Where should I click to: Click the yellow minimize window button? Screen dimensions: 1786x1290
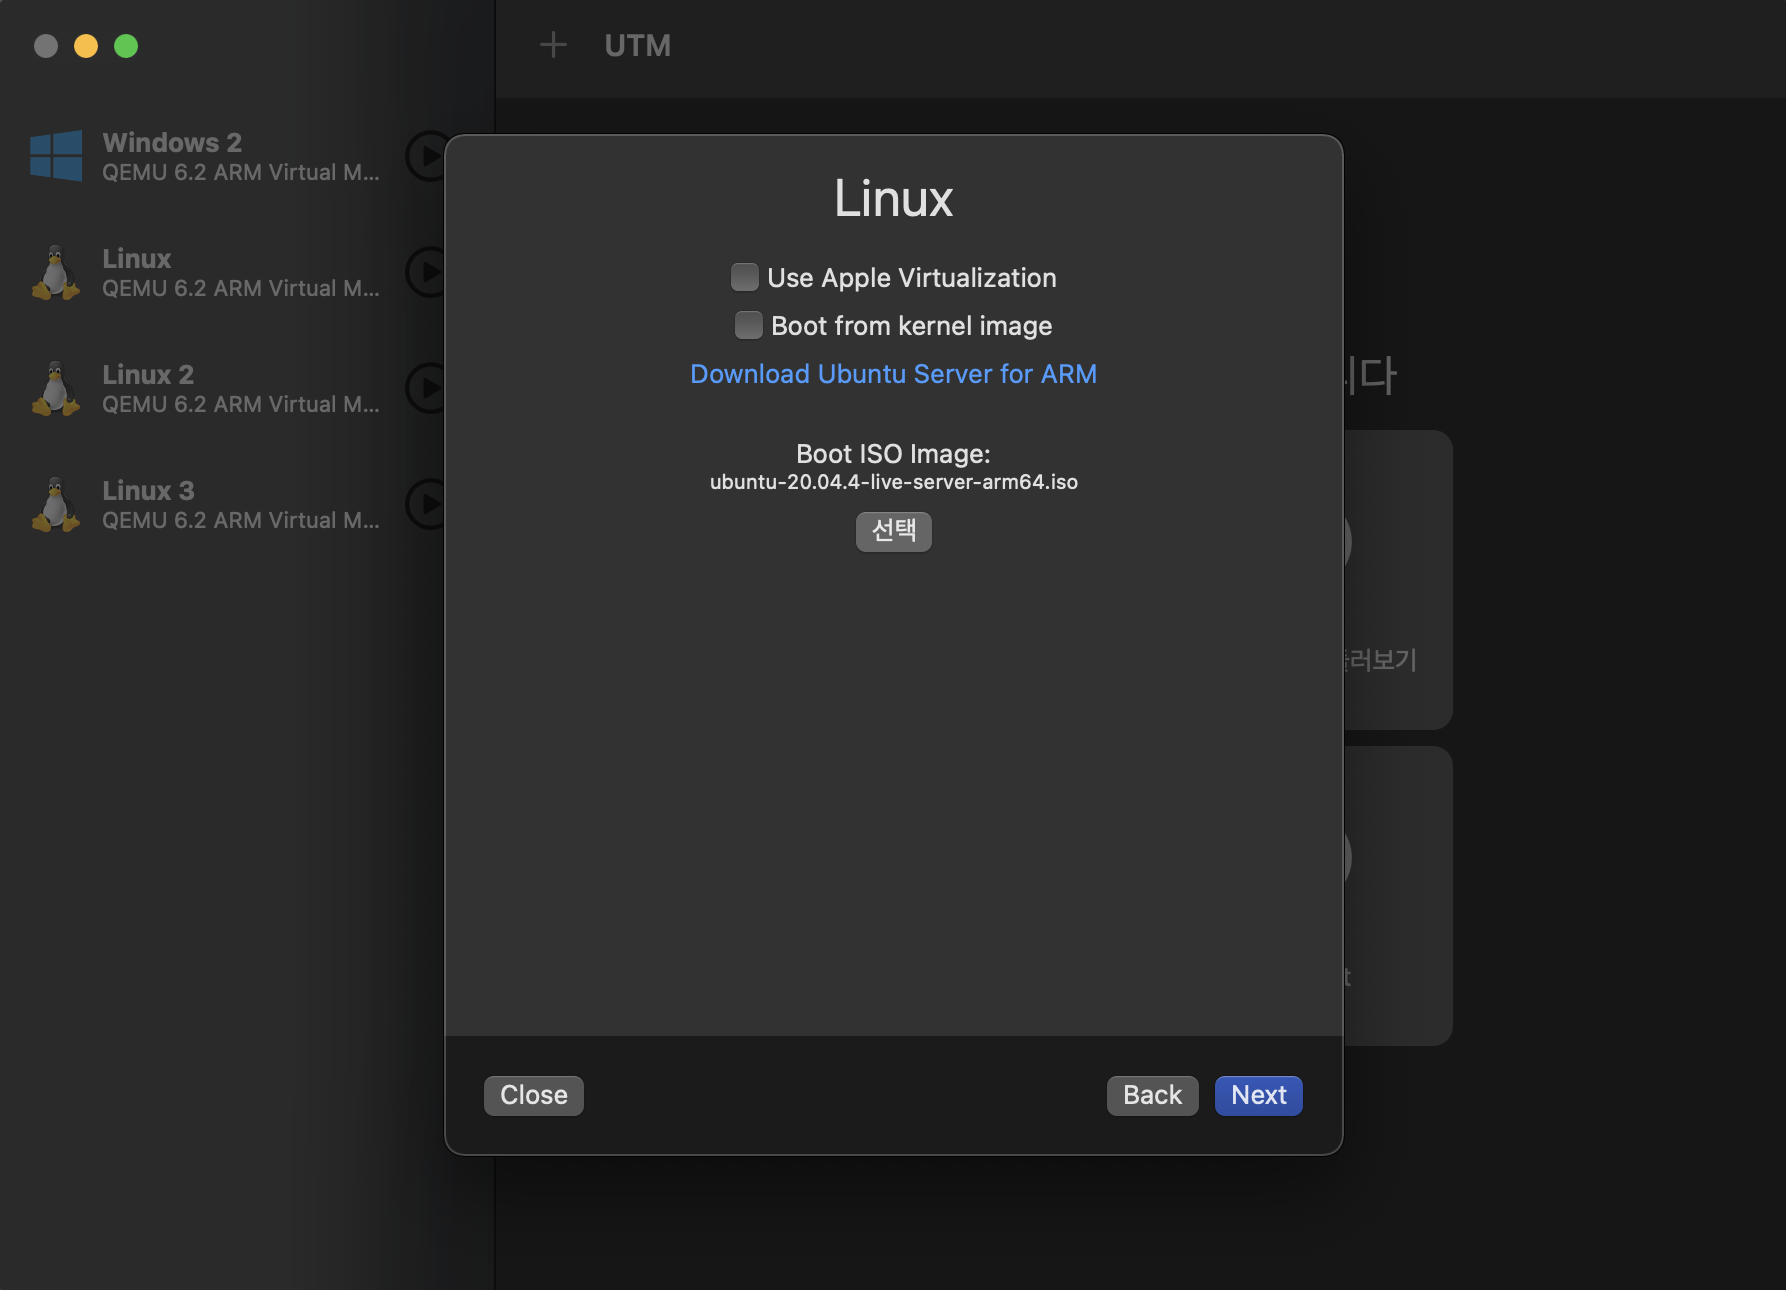tap(86, 46)
